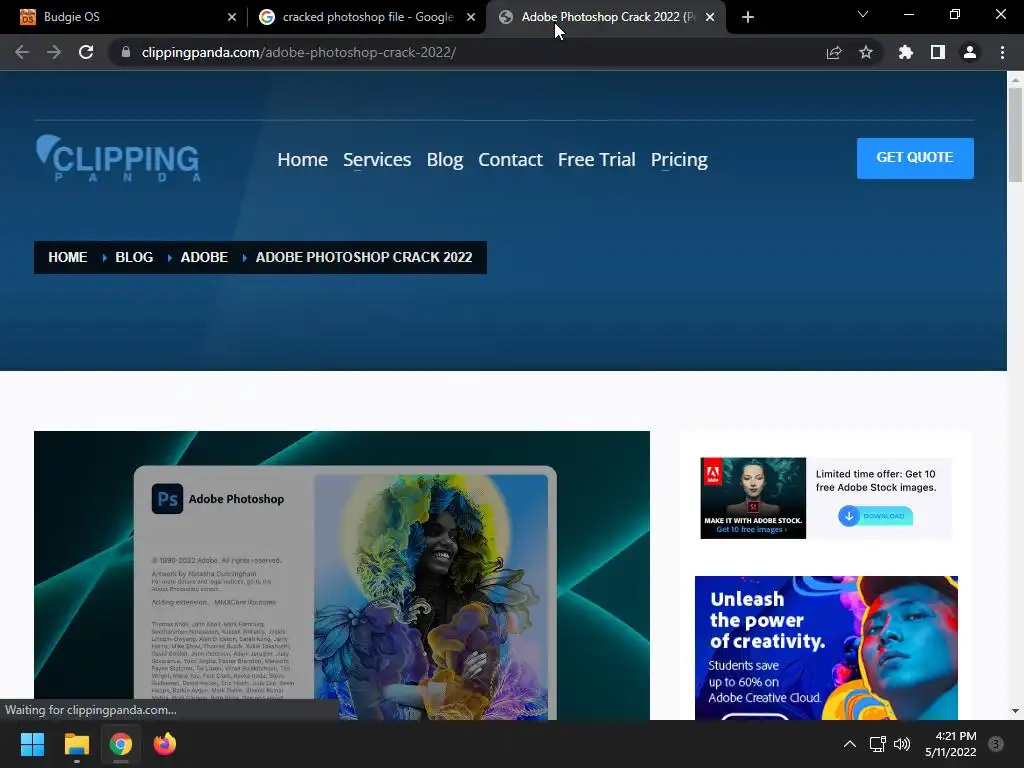Click the browser forward arrow
The height and width of the screenshot is (768, 1024).
click(x=54, y=52)
